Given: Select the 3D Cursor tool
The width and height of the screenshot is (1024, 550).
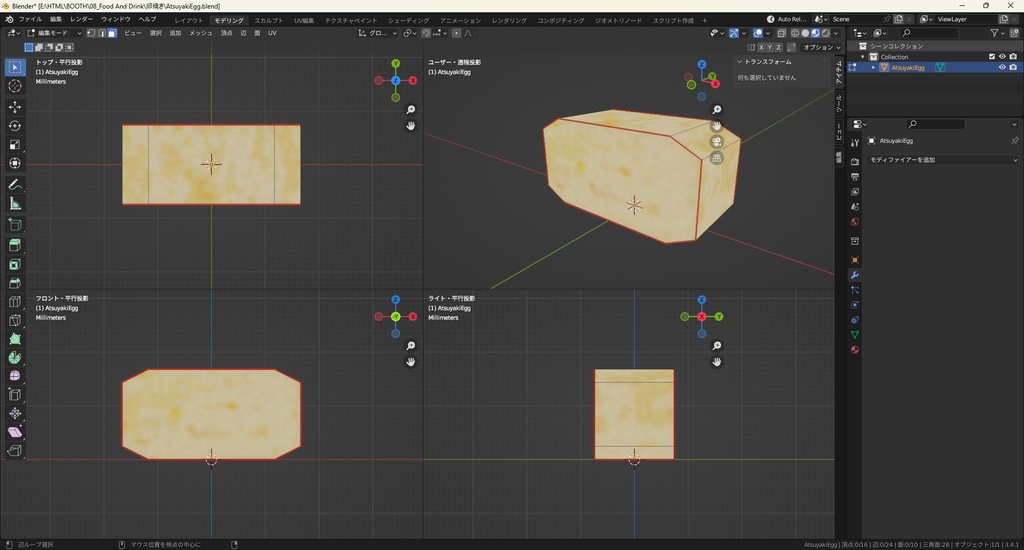Looking at the screenshot, I should 15,86.
